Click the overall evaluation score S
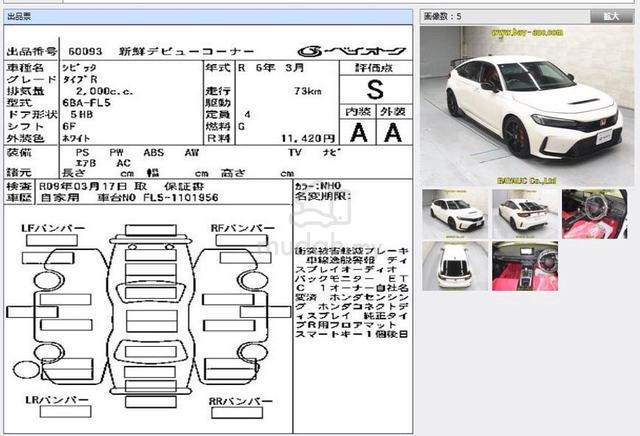This screenshot has width=640, height=436. 375,89
